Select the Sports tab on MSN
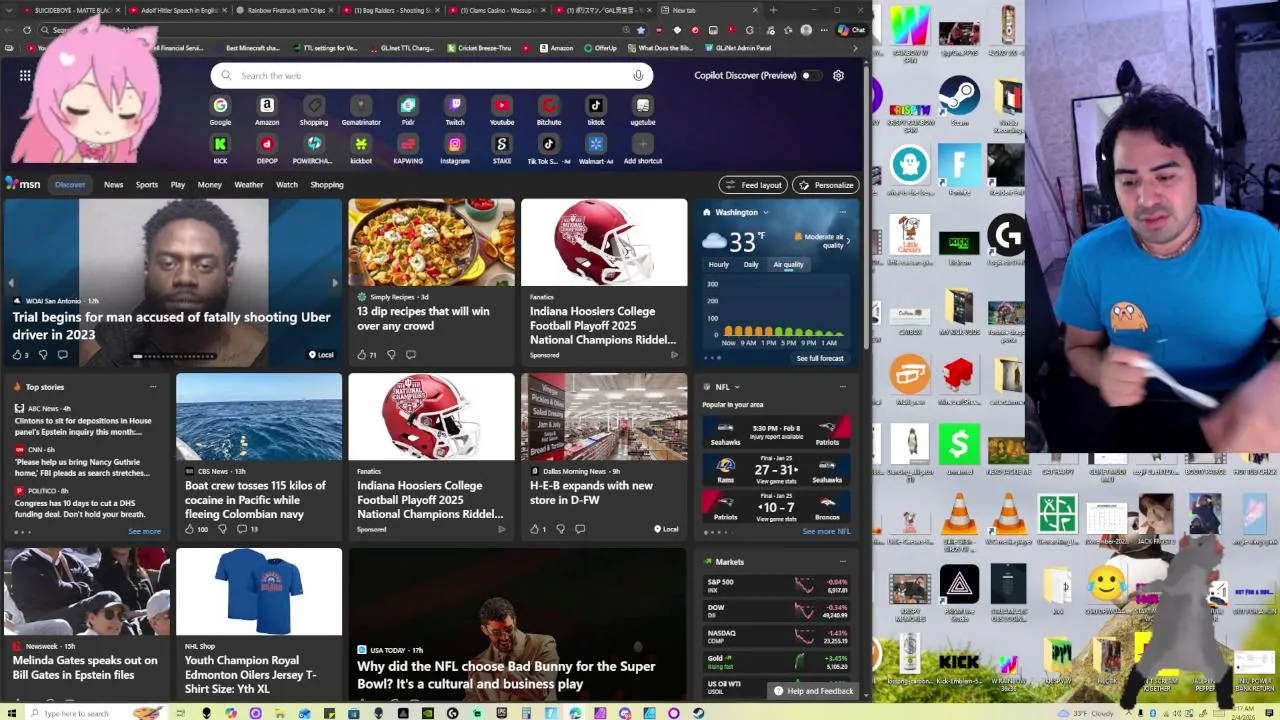 (147, 185)
